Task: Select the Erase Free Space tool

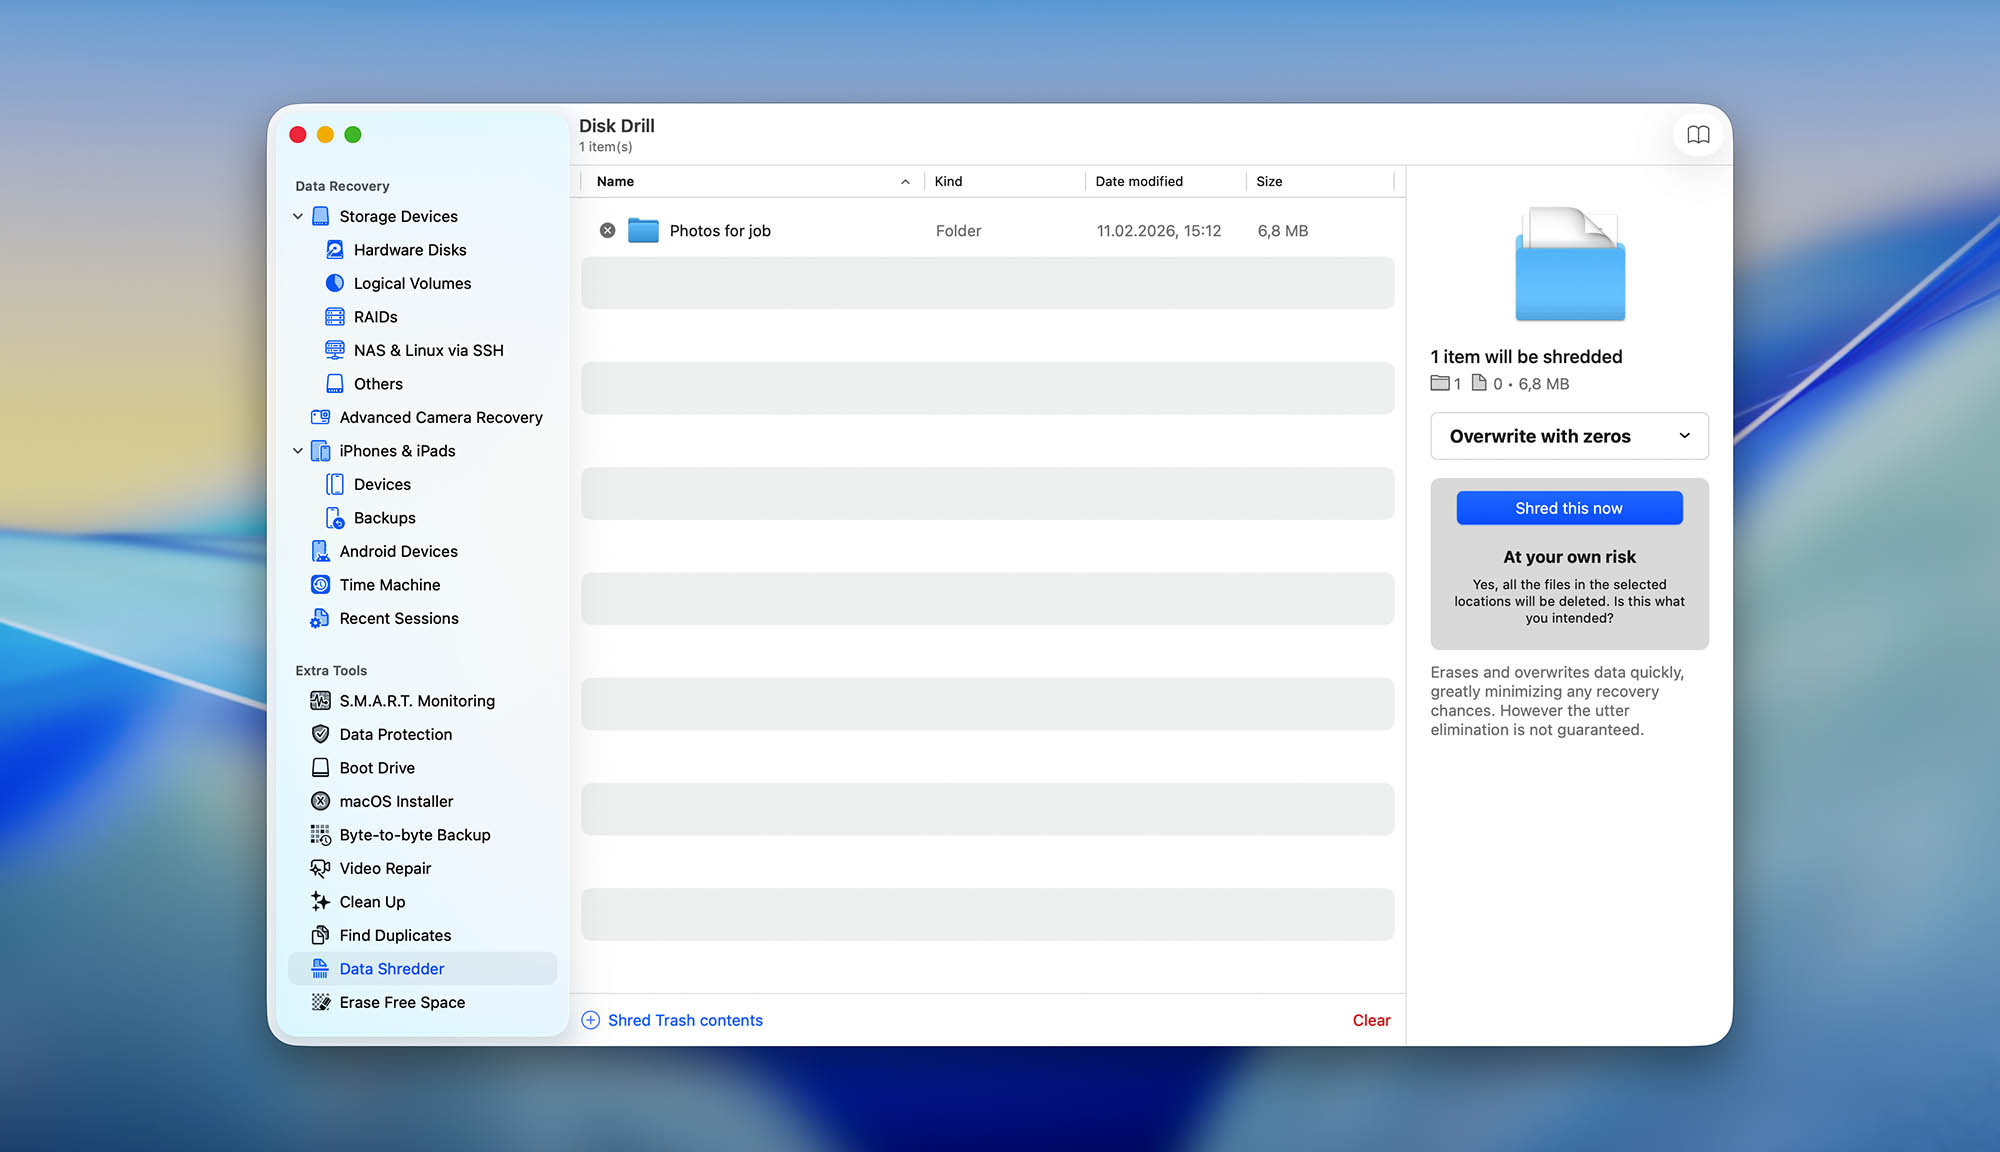Action: click(401, 1002)
